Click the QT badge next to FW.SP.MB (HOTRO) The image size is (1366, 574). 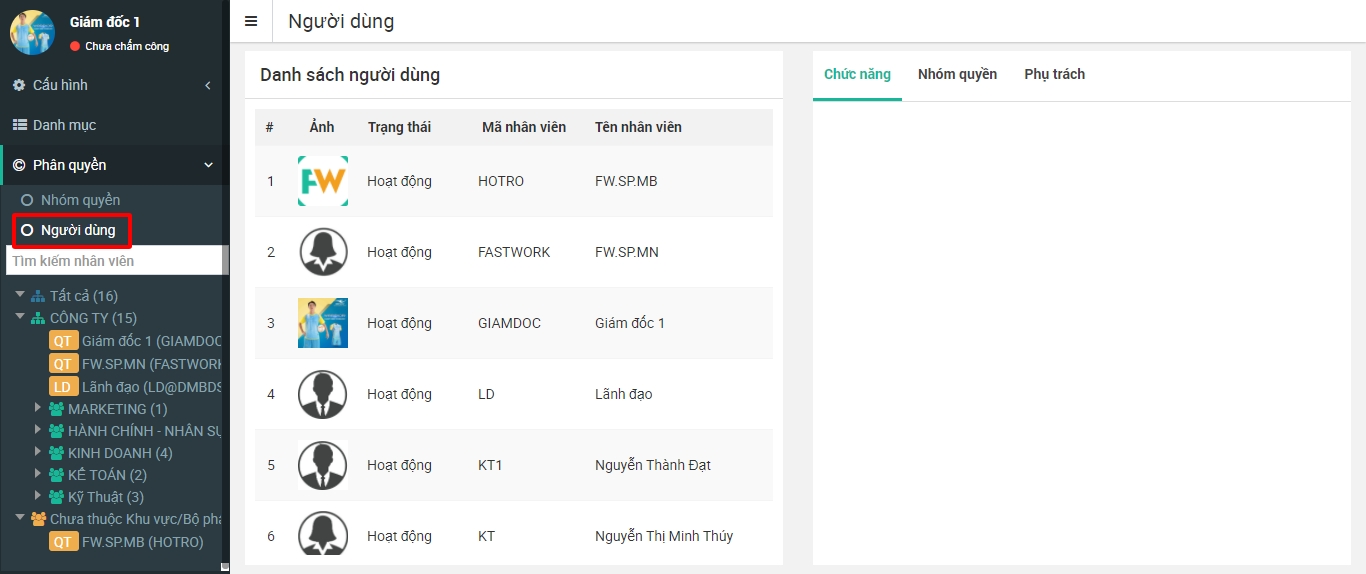(x=63, y=542)
